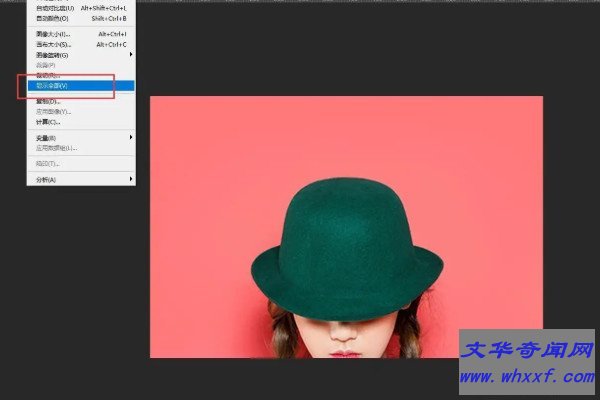Viewport: 600px width, 400px height.
Task: Select 自动对比度 (Auto Contrast) menu item
Action: 54,8
